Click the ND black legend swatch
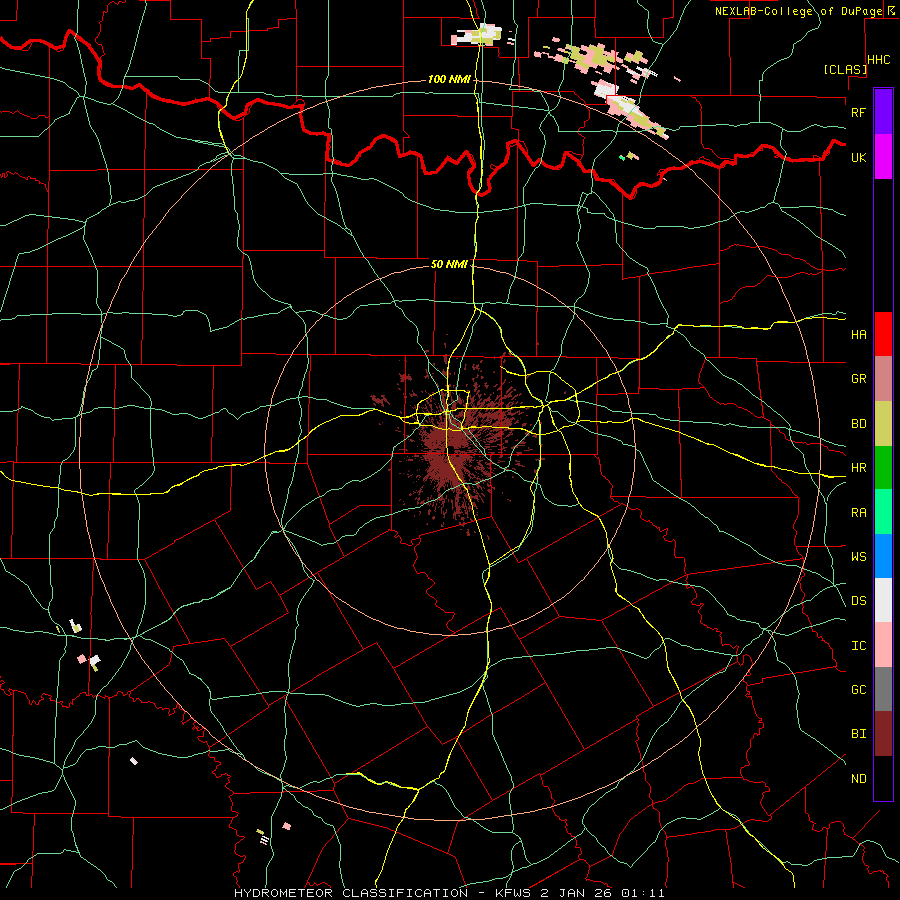Viewport: 900px width, 900px height. pos(883,778)
